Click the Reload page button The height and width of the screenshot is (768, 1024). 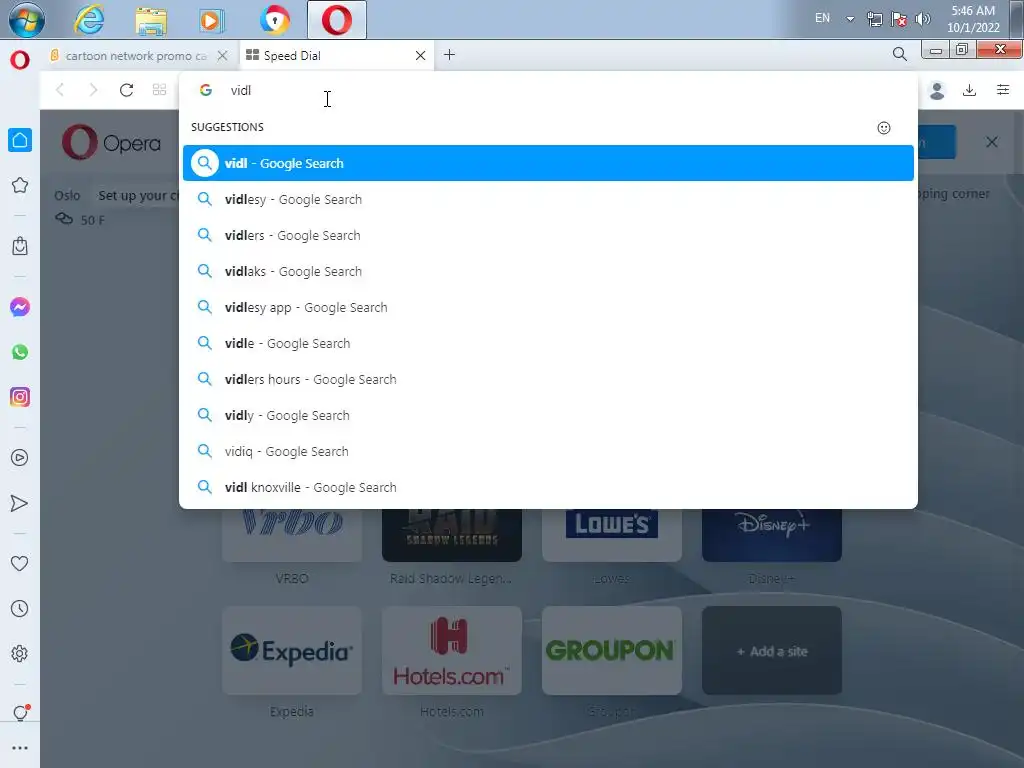(x=127, y=90)
